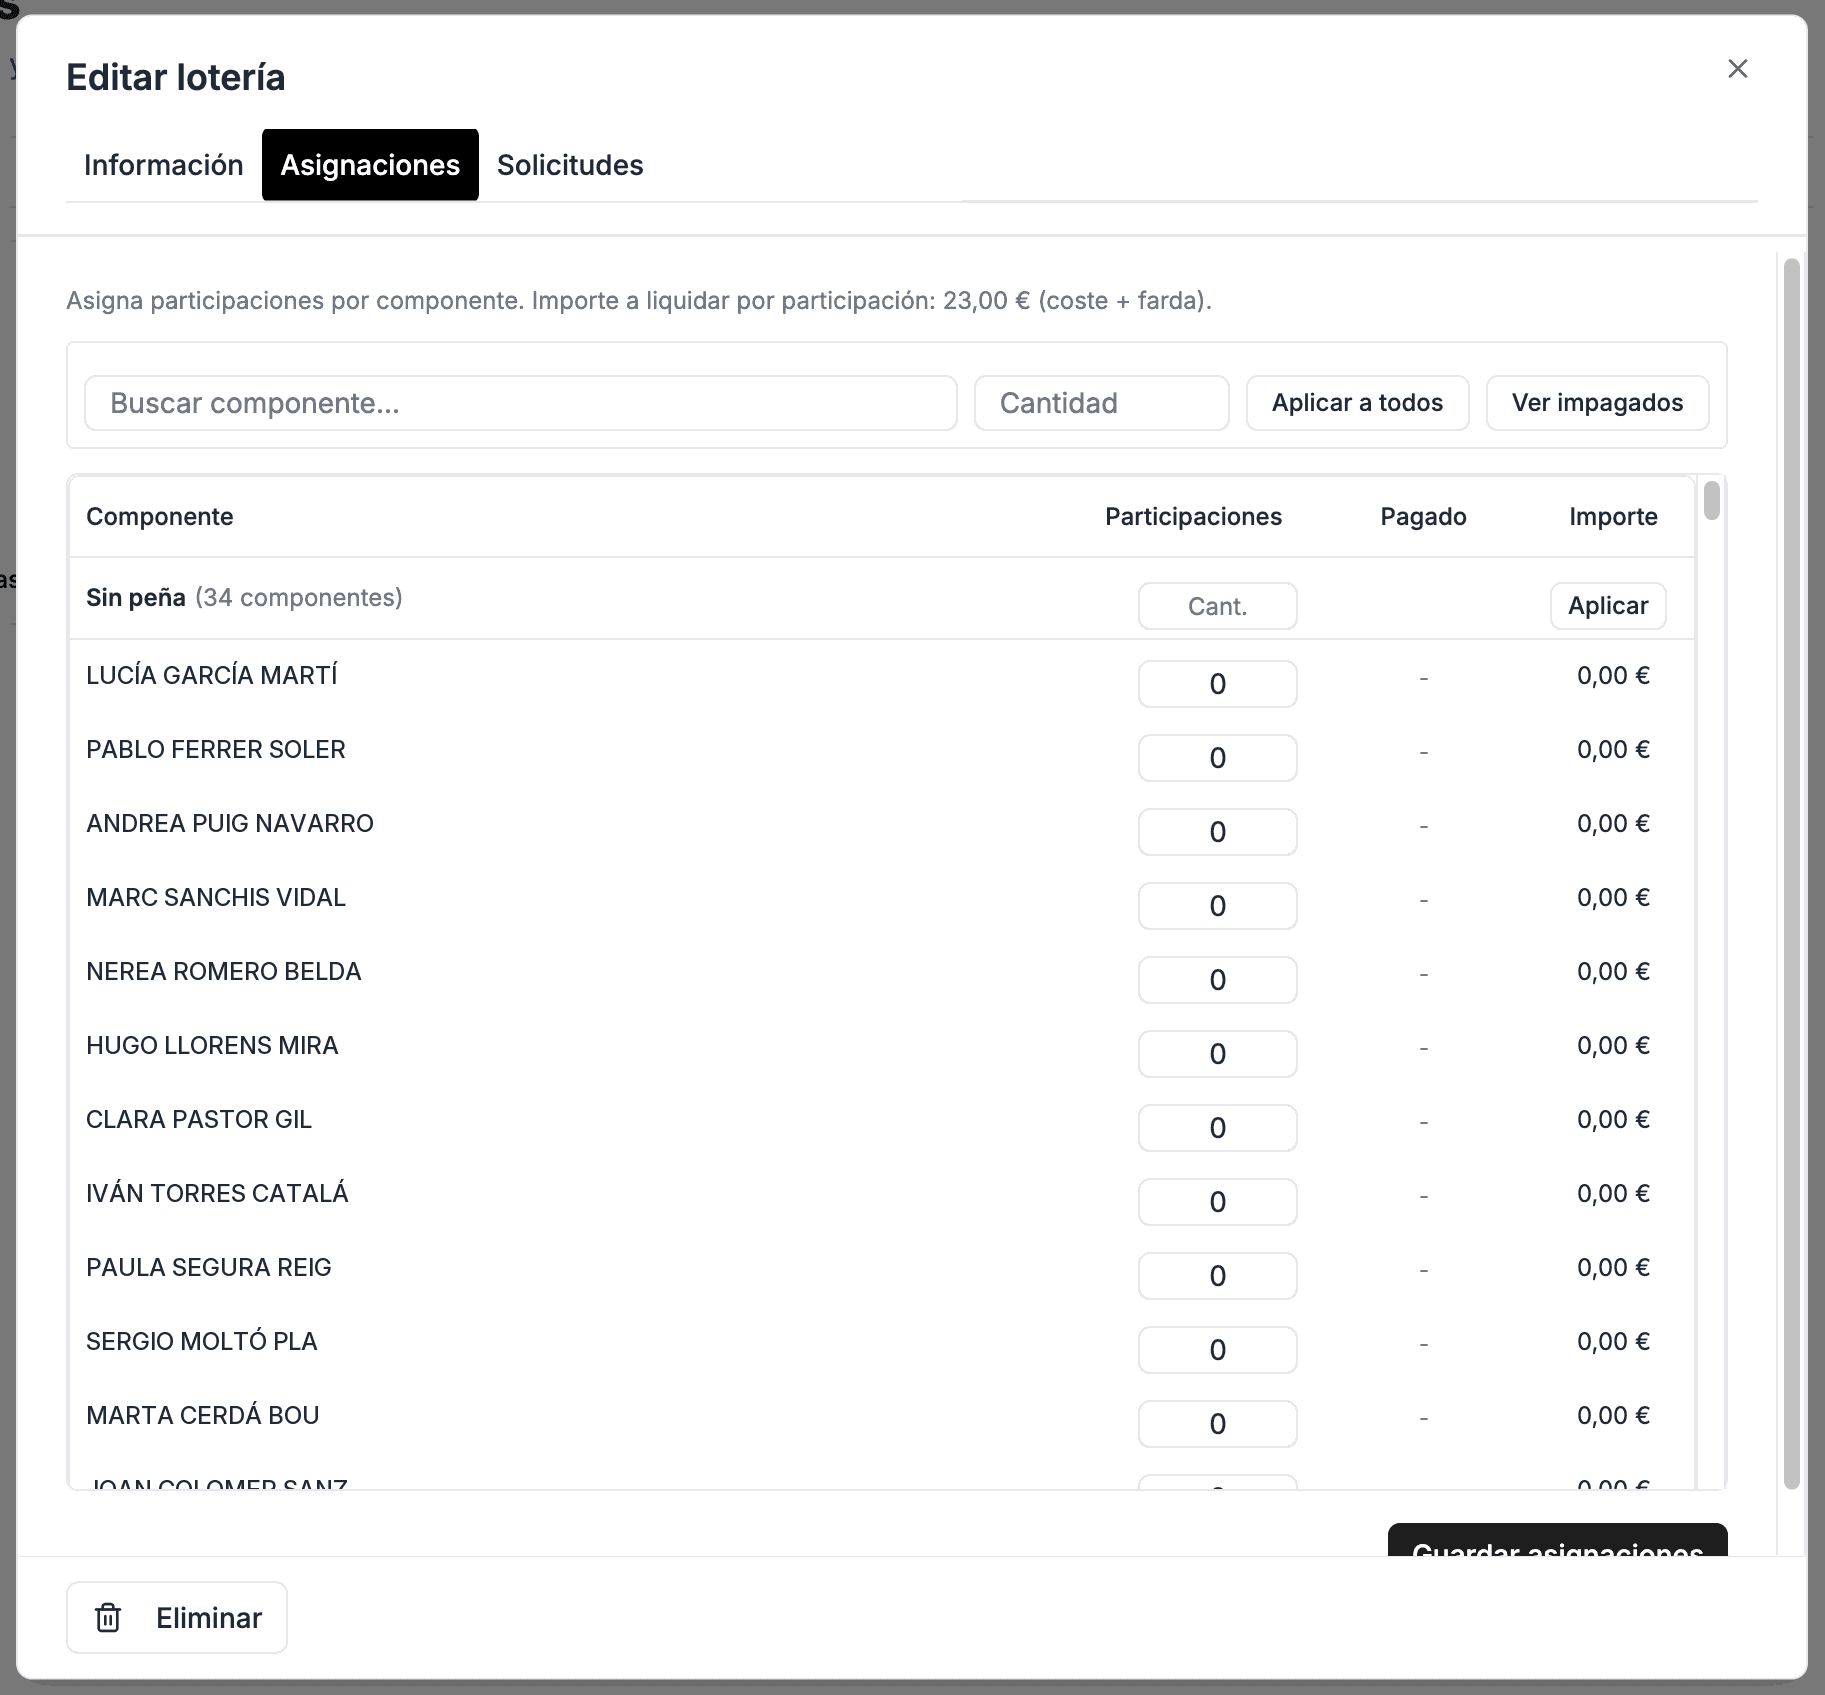The image size is (1825, 1695).
Task: Click Aplicar for Sin peña group
Action: (x=1608, y=606)
